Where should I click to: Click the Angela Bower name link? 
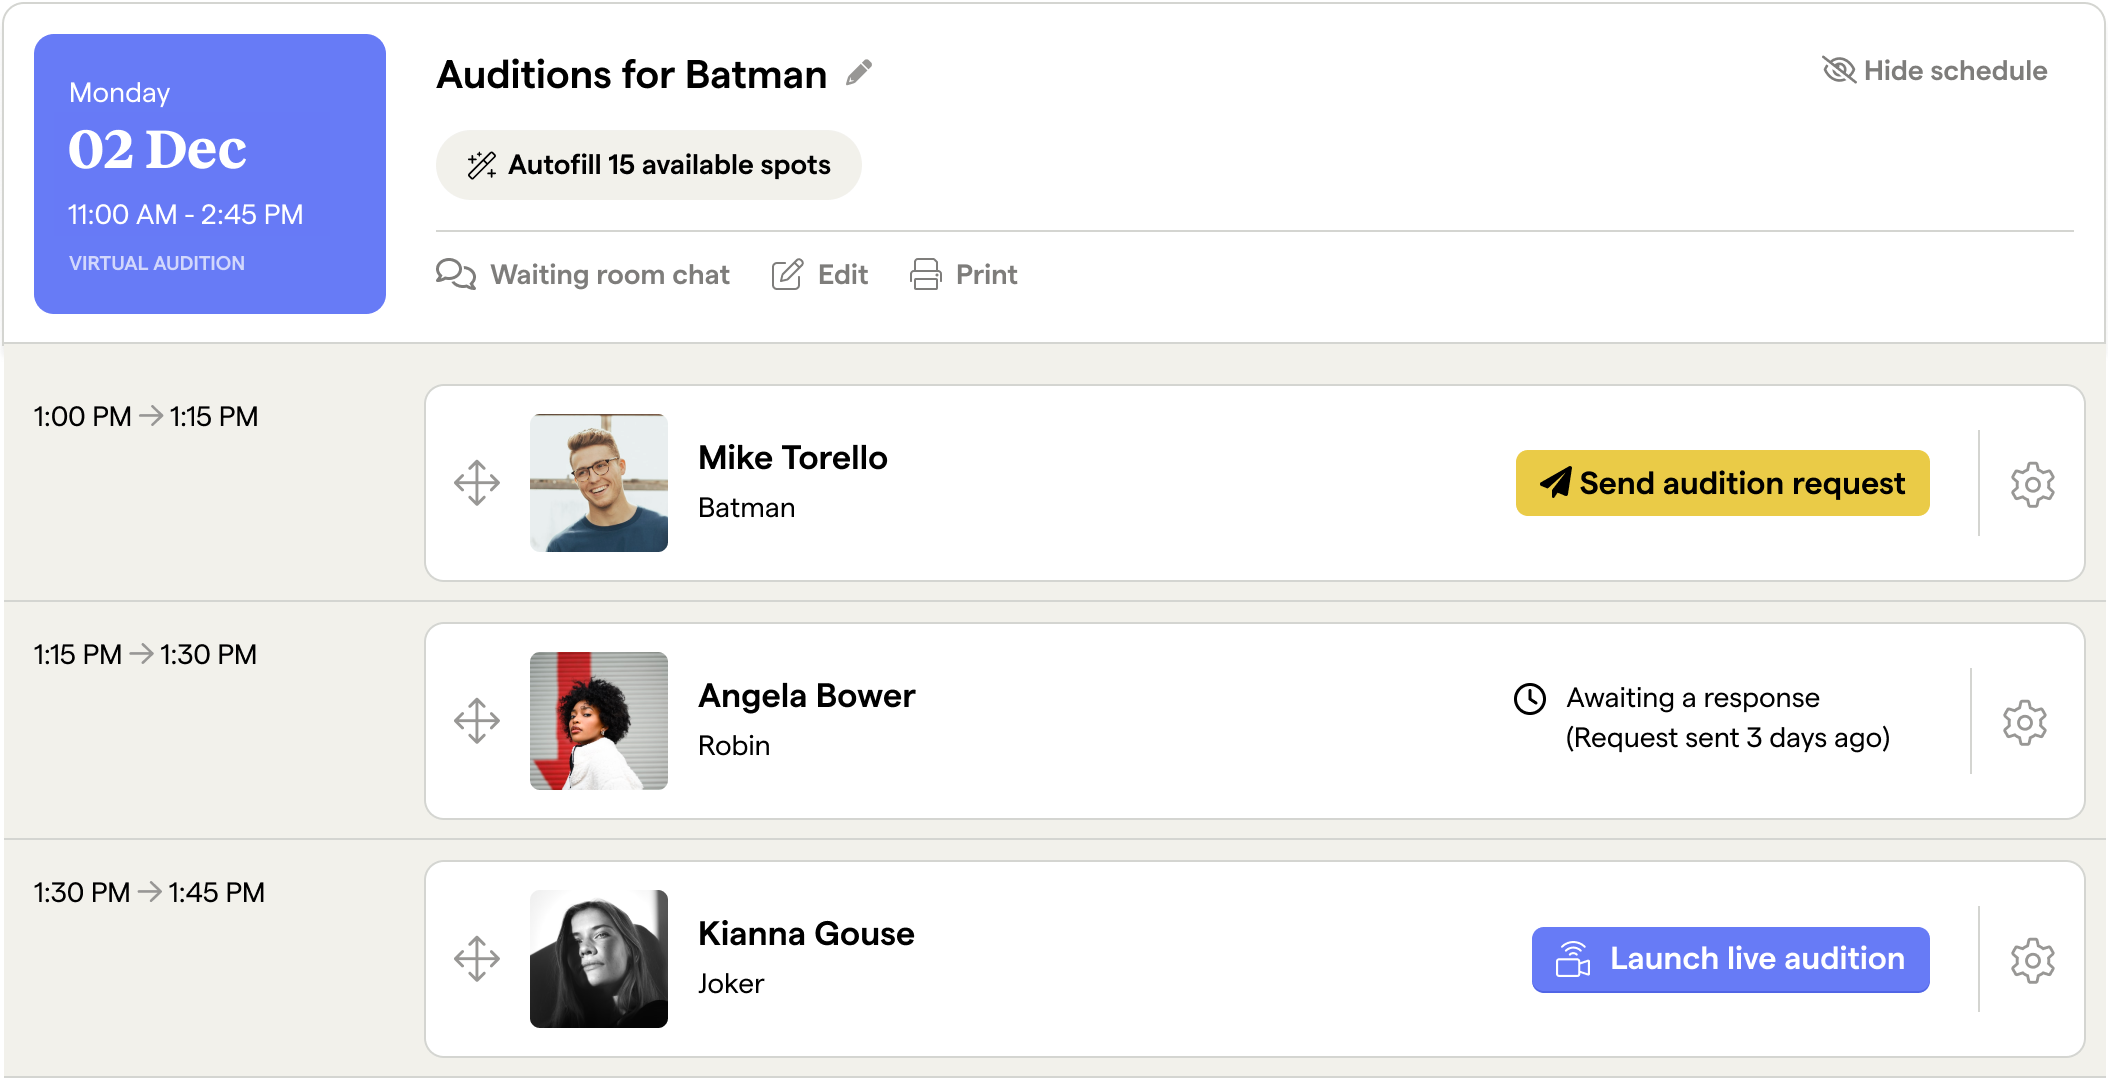(806, 696)
